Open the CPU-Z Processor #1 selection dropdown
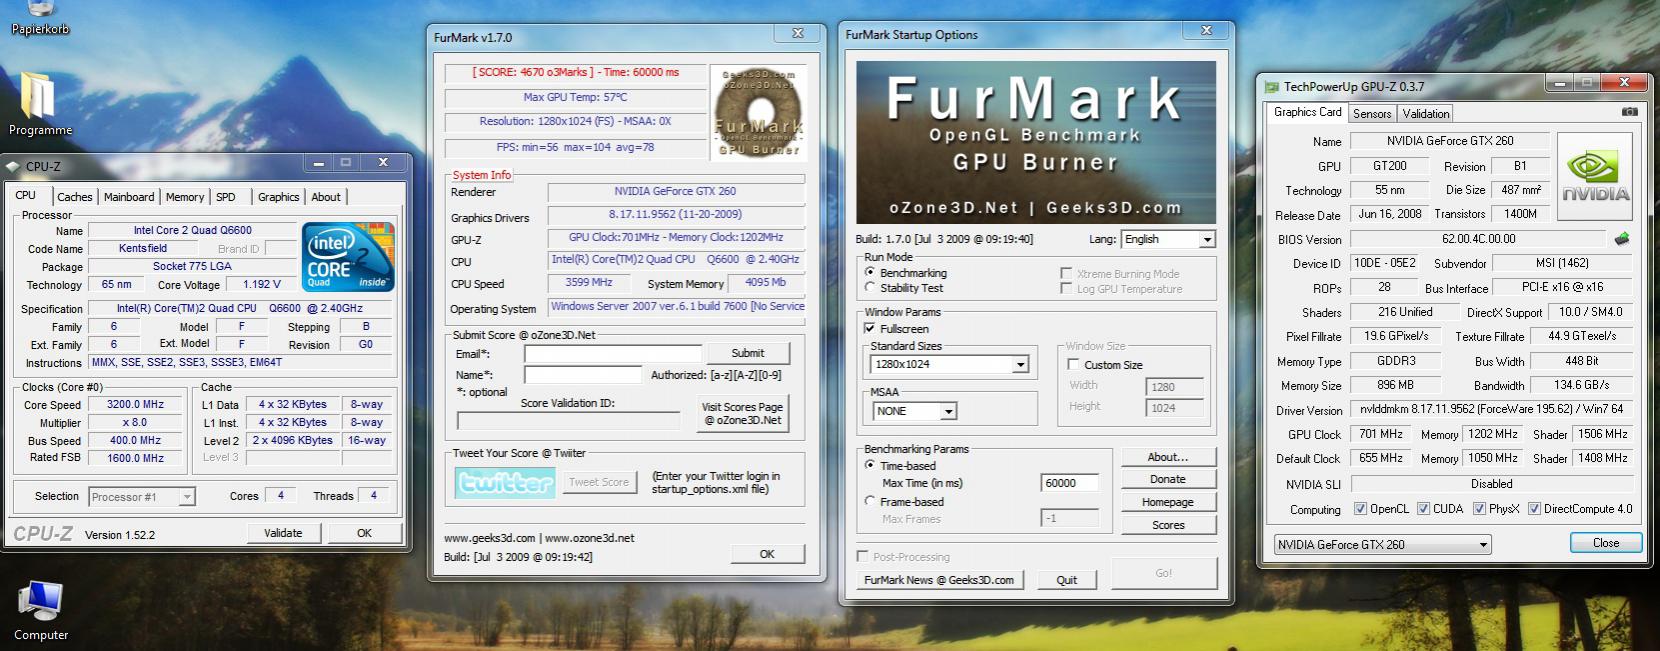The width and height of the screenshot is (1660, 651). pos(142,496)
